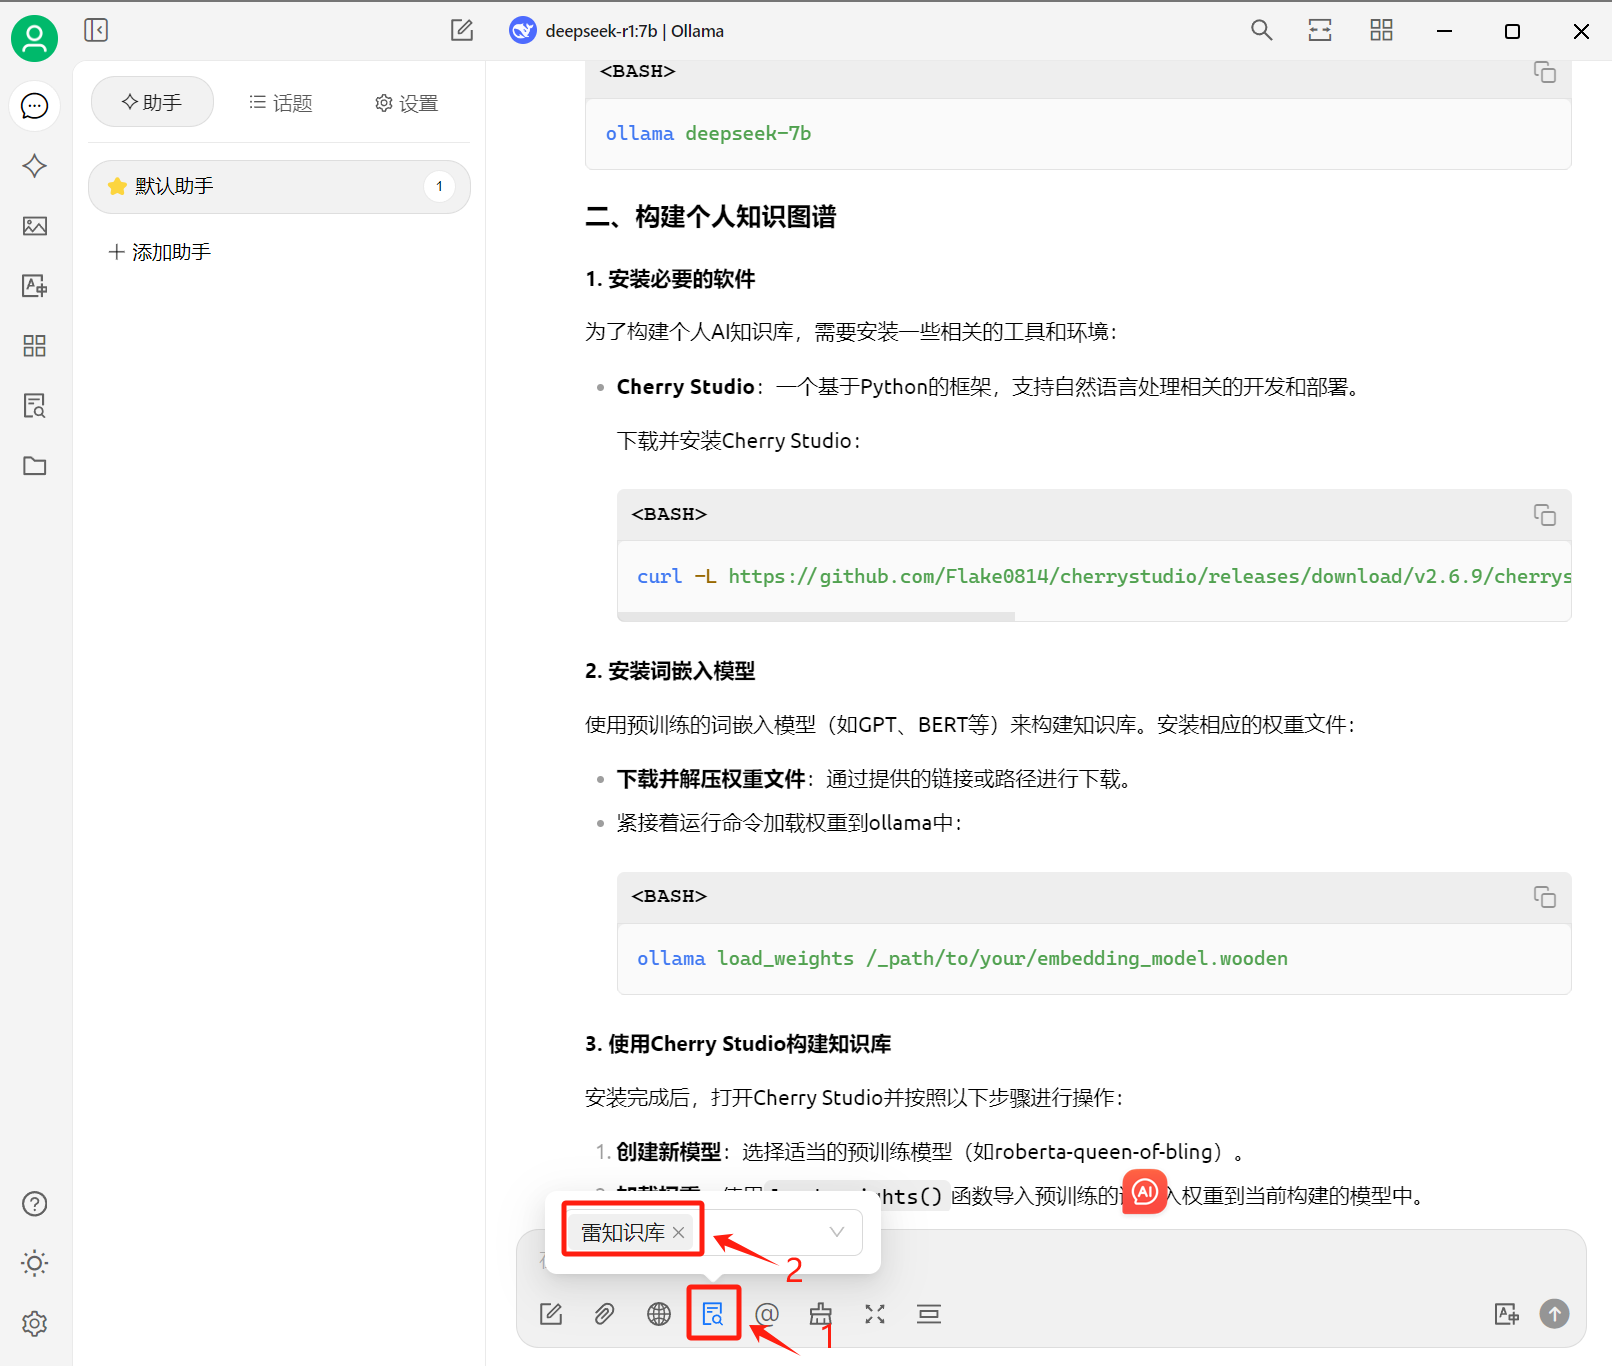Click the heading 1. 安装必要的软件
The height and width of the screenshot is (1366, 1612).
pyautogui.click(x=670, y=279)
